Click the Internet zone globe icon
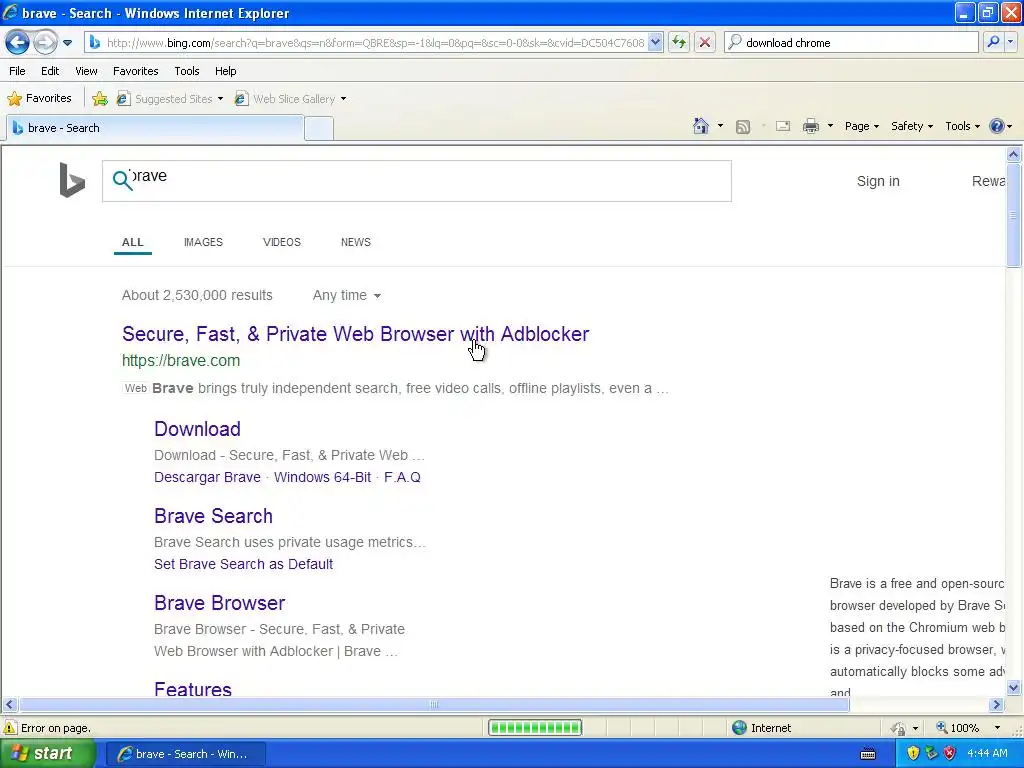This screenshot has height=768, width=1024. 739,728
